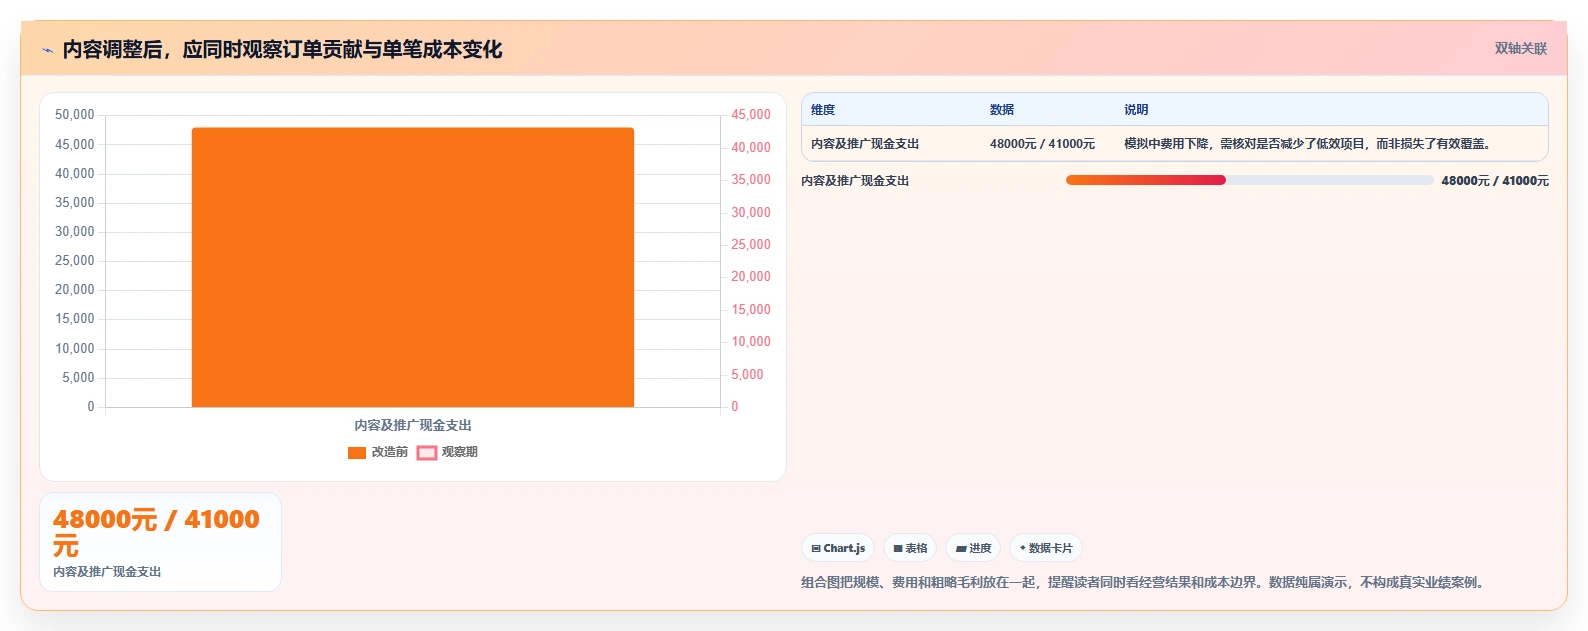Click the icon before the header title
This screenshot has width=1588, height=631.
[47, 50]
